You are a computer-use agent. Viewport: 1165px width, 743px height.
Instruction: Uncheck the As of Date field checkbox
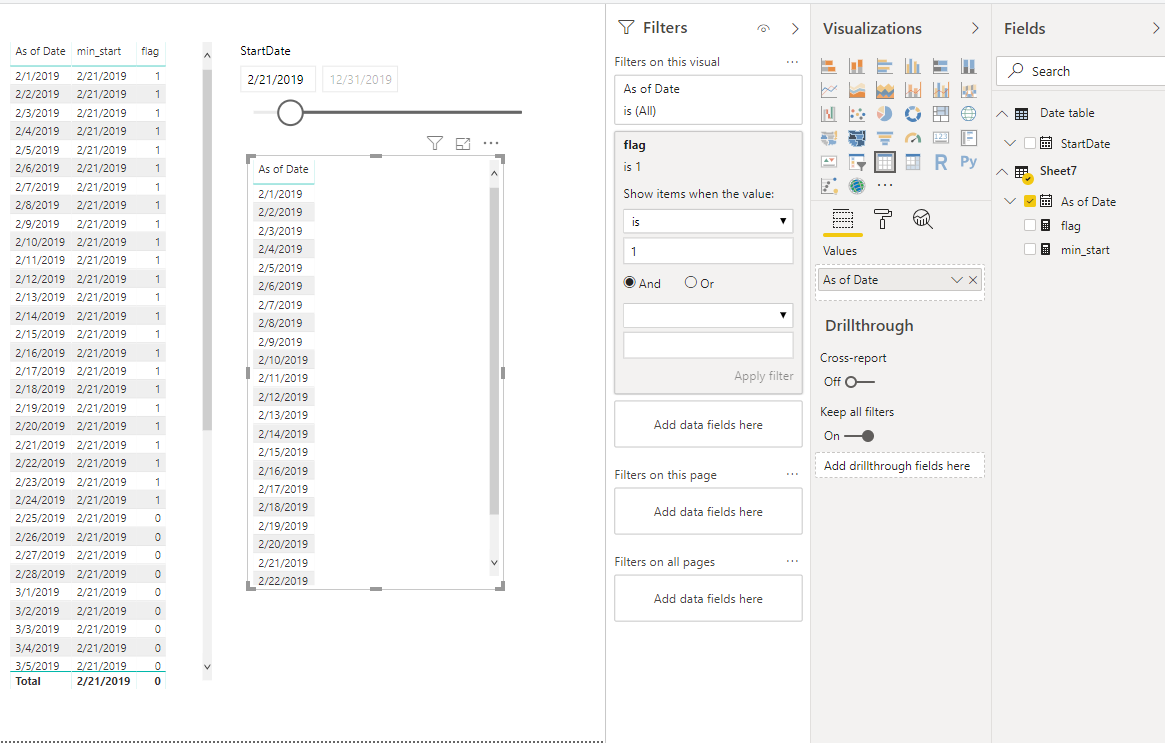1030,201
